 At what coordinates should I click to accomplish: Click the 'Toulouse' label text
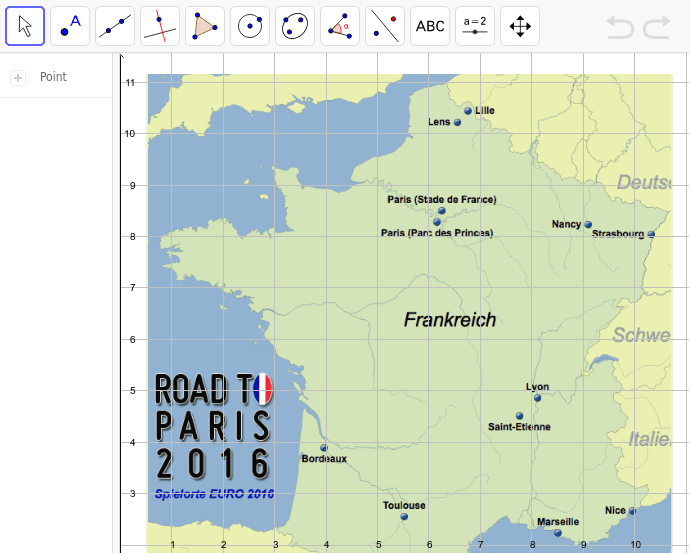point(404,506)
